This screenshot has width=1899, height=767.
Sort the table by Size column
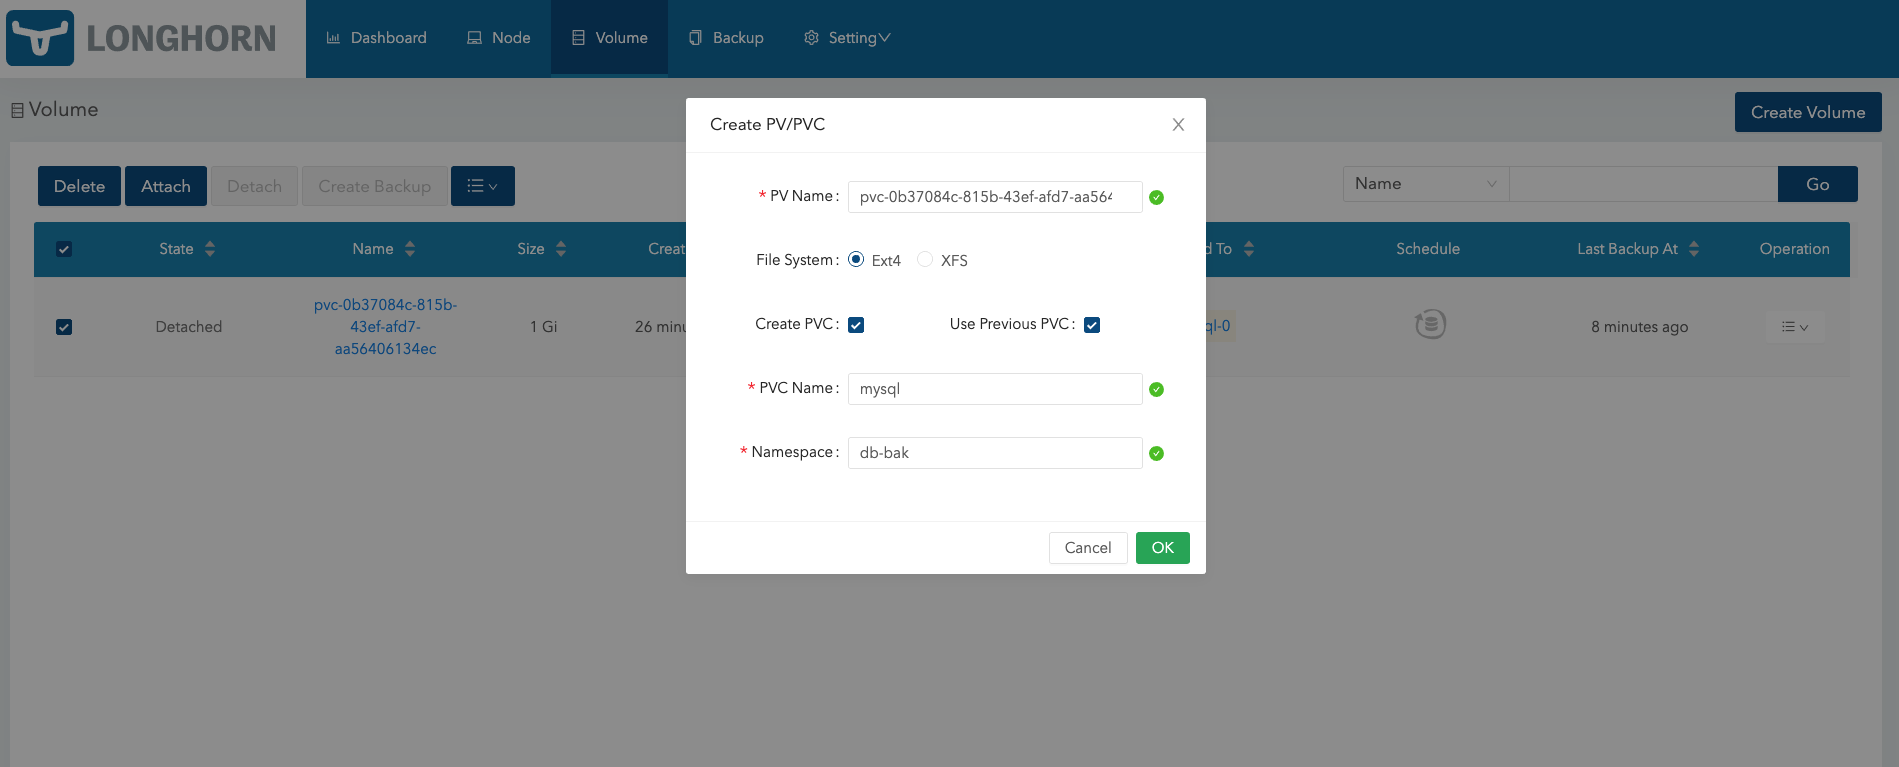pos(561,249)
